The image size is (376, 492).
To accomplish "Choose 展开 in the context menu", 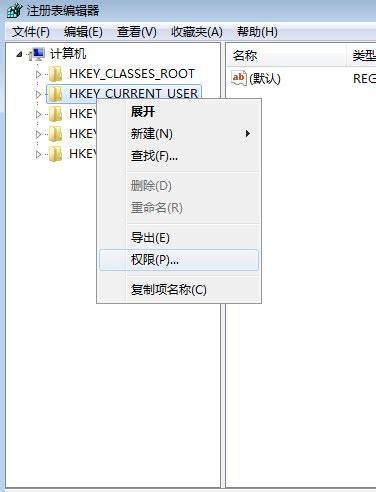I will pyautogui.click(x=179, y=112).
